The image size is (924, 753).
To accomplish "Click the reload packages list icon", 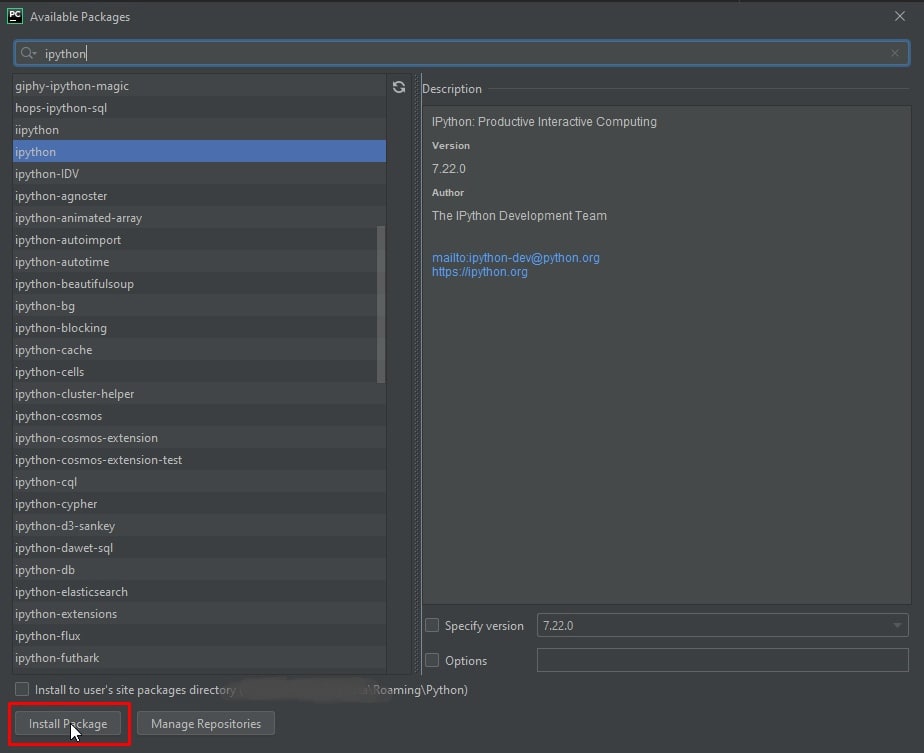I will pyautogui.click(x=399, y=87).
